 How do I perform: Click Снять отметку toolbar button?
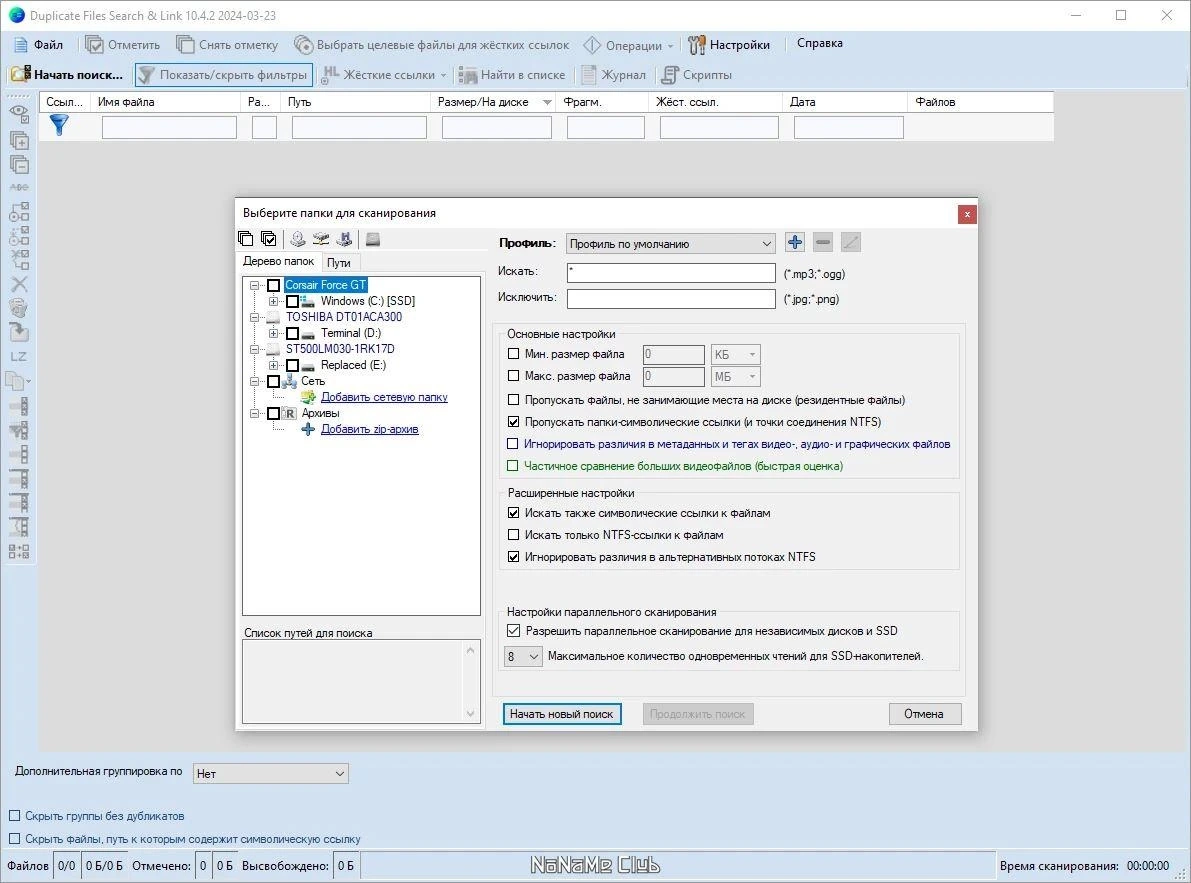click(227, 45)
